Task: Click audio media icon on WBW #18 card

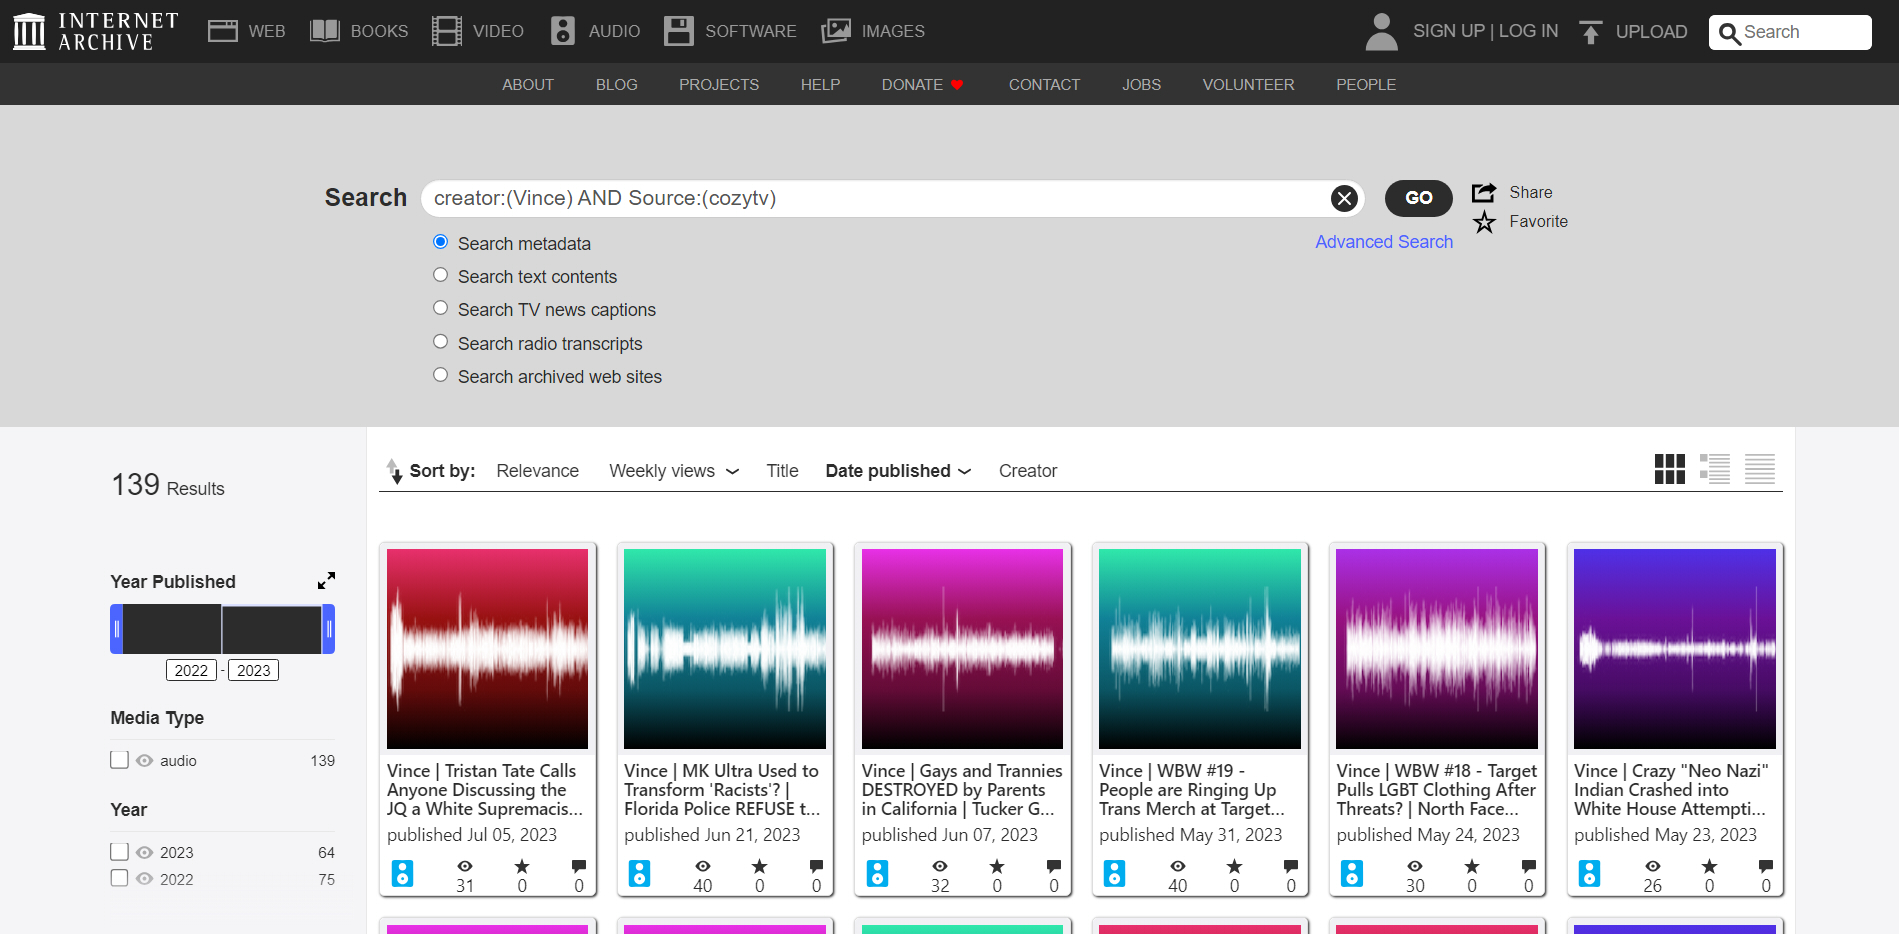Action: click(x=1352, y=873)
